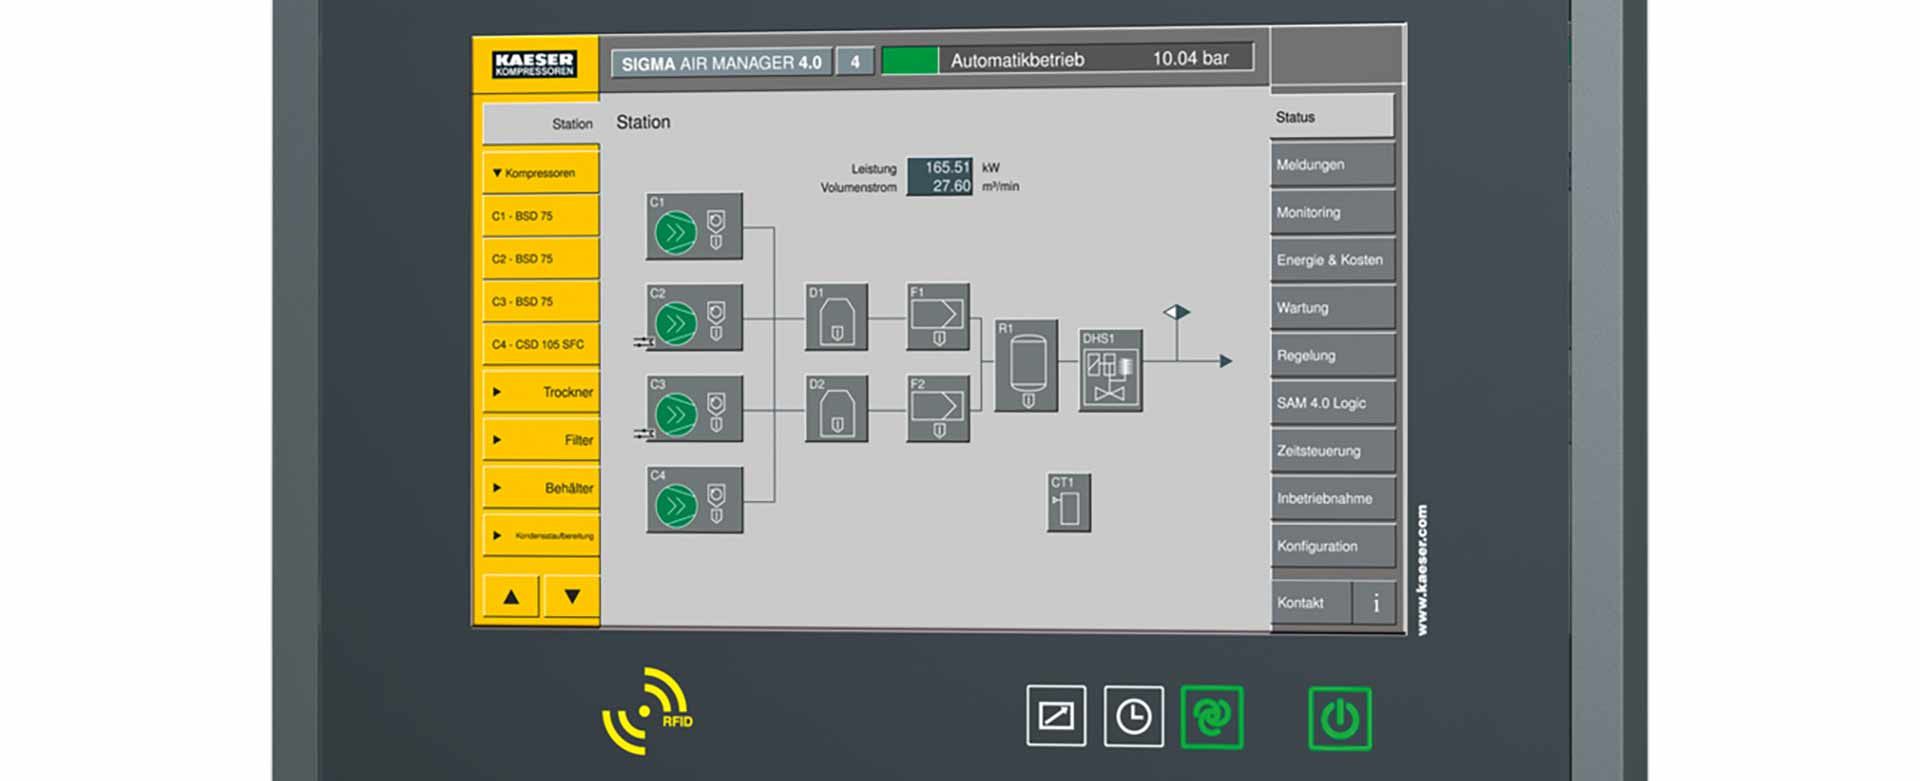
Task: Open the Konfiguration menu
Action: 1332,546
